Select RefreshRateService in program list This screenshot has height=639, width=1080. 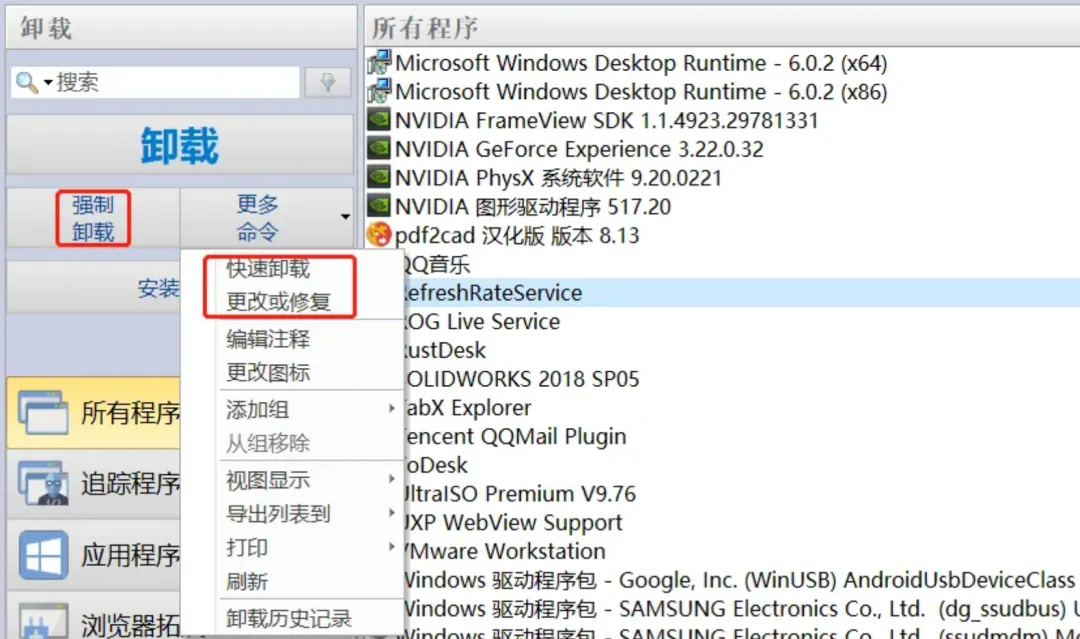[490, 293]
